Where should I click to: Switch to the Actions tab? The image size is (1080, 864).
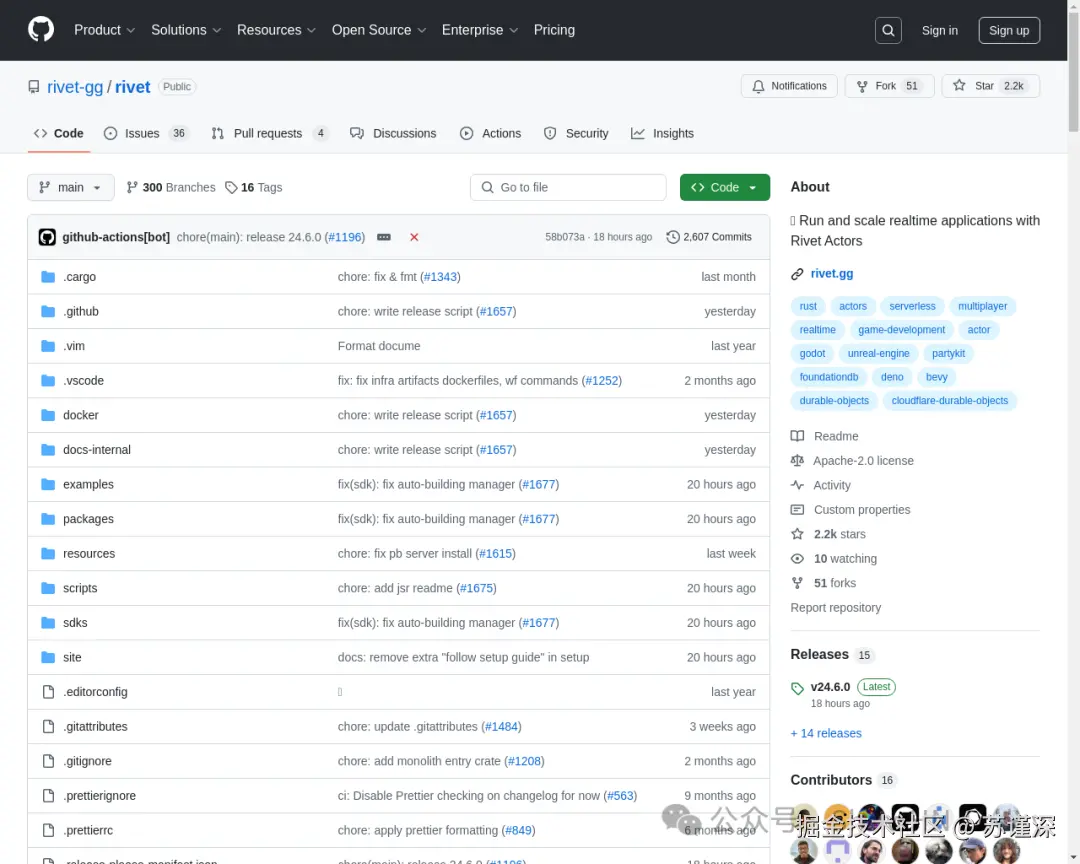point(490,134)
